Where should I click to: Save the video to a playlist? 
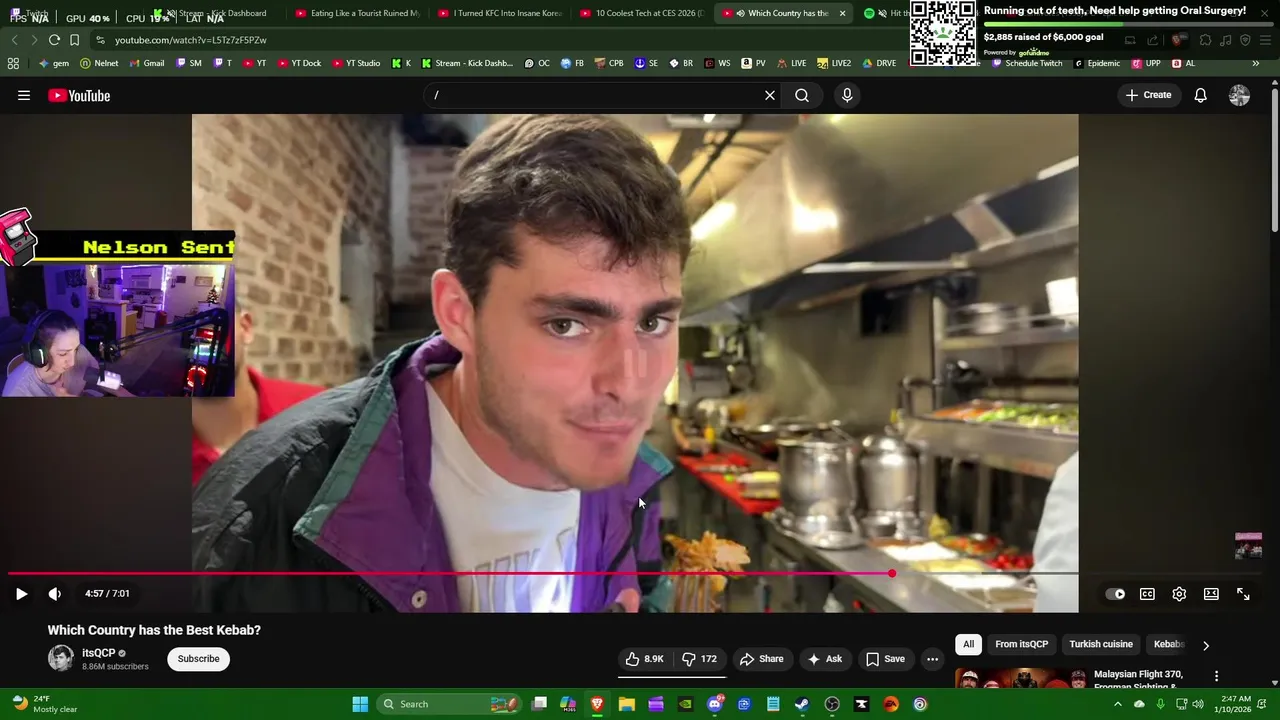[885, 659]
